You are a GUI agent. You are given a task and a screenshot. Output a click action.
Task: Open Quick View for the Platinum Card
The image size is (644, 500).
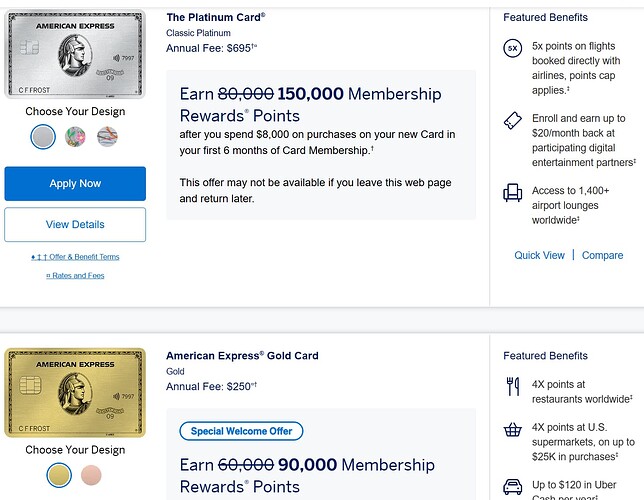tap(539, 255)
